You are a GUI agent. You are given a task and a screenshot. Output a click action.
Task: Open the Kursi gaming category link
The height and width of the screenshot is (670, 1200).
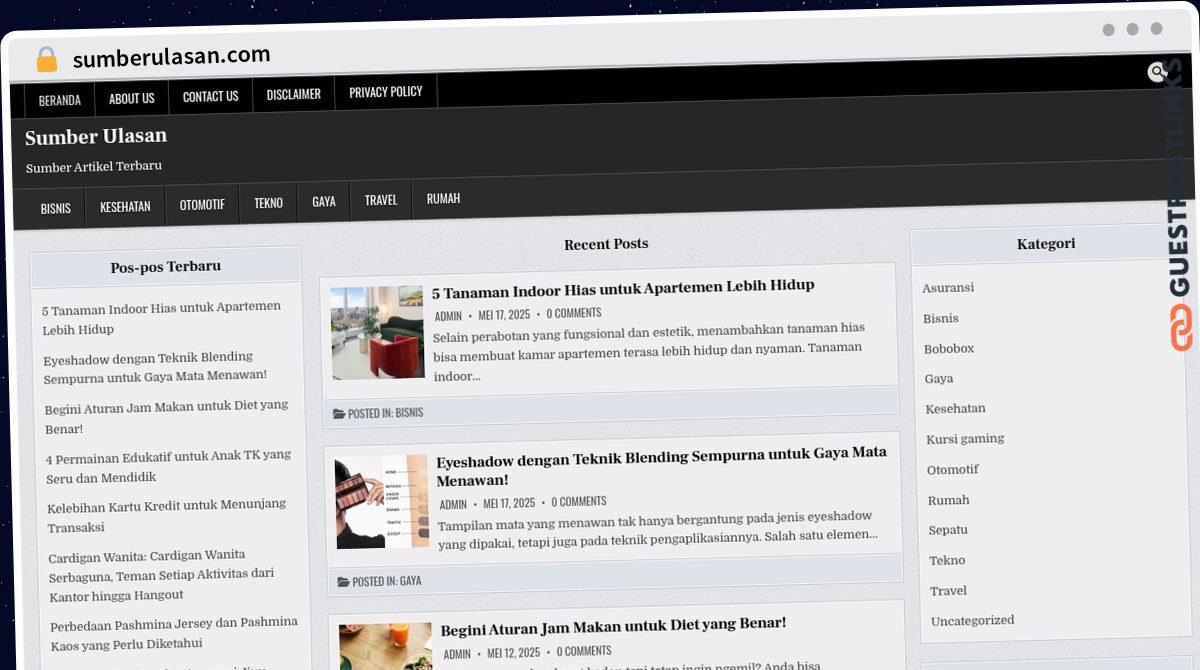965,439
